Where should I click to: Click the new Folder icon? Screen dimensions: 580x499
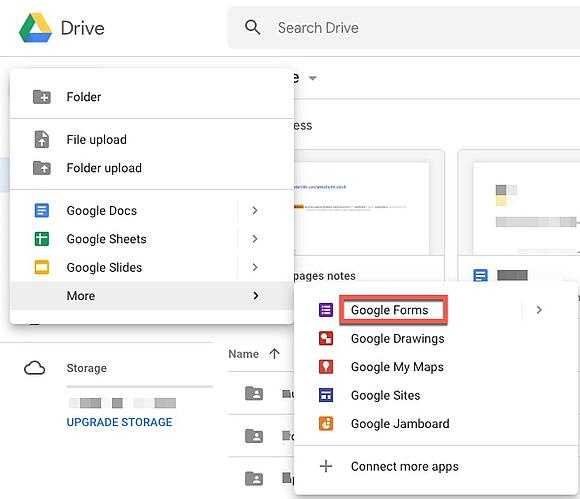click(x=42, y=97)
